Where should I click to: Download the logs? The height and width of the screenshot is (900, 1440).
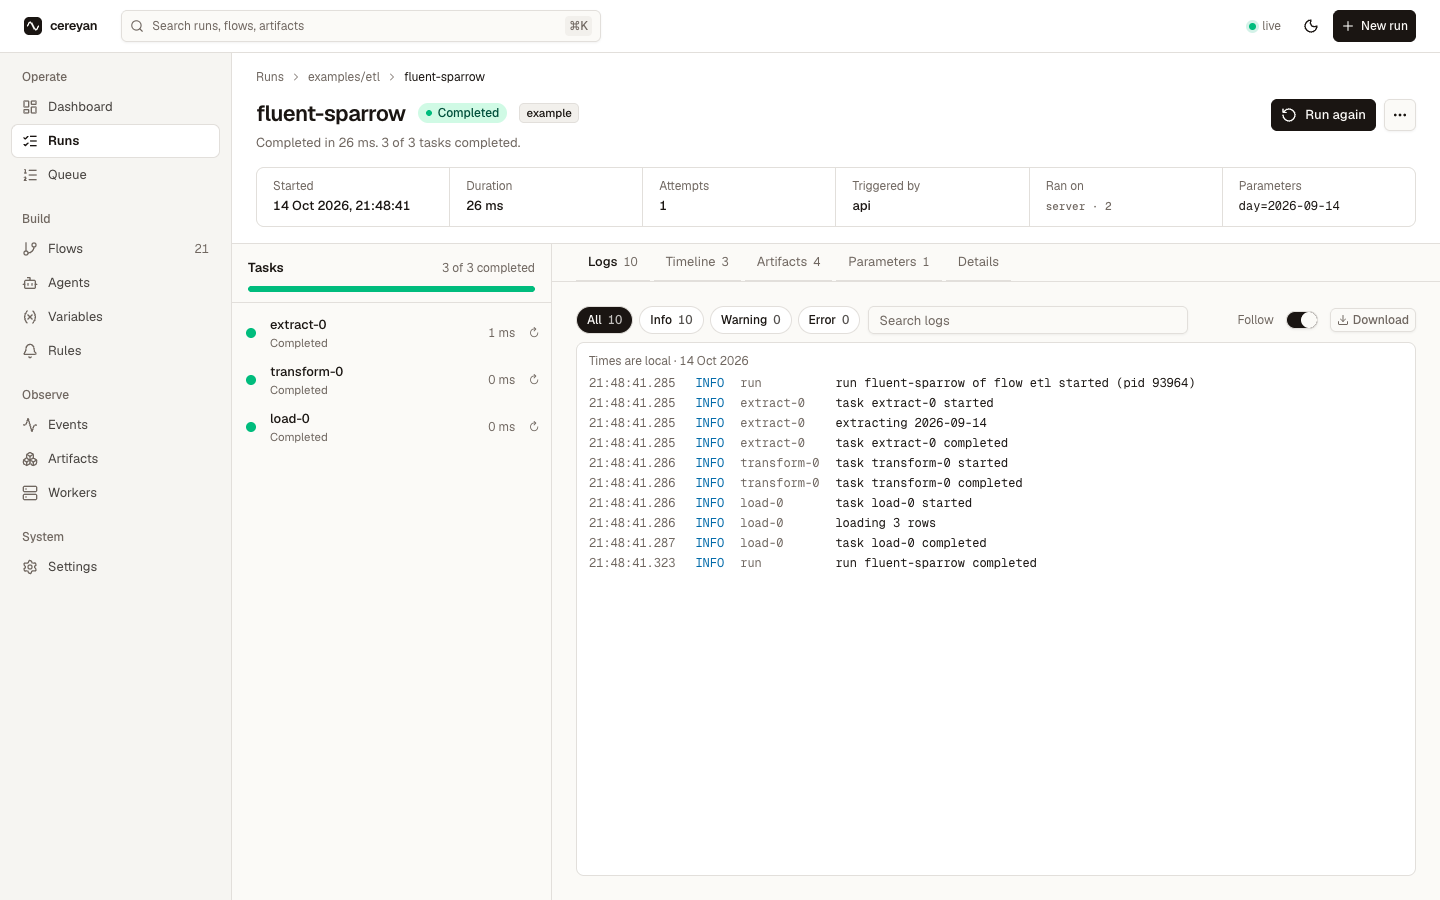[x=1373, y=320]
